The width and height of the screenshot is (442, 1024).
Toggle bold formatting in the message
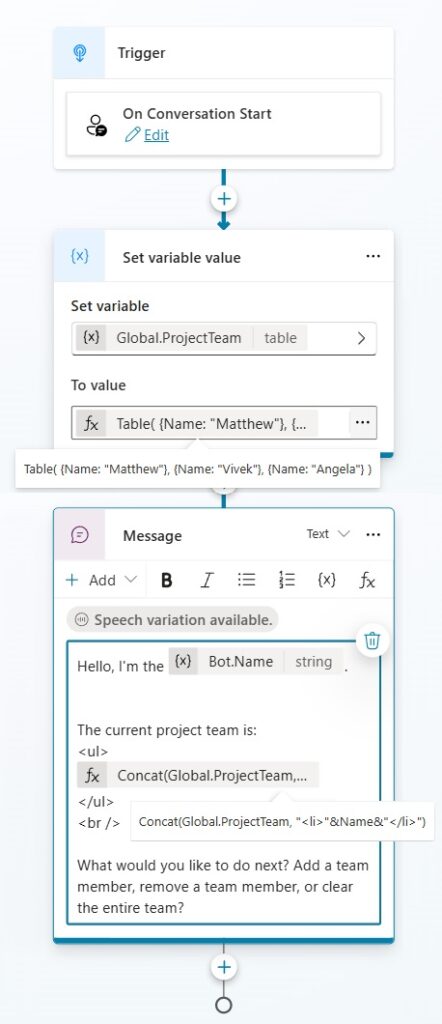[166, 580]
